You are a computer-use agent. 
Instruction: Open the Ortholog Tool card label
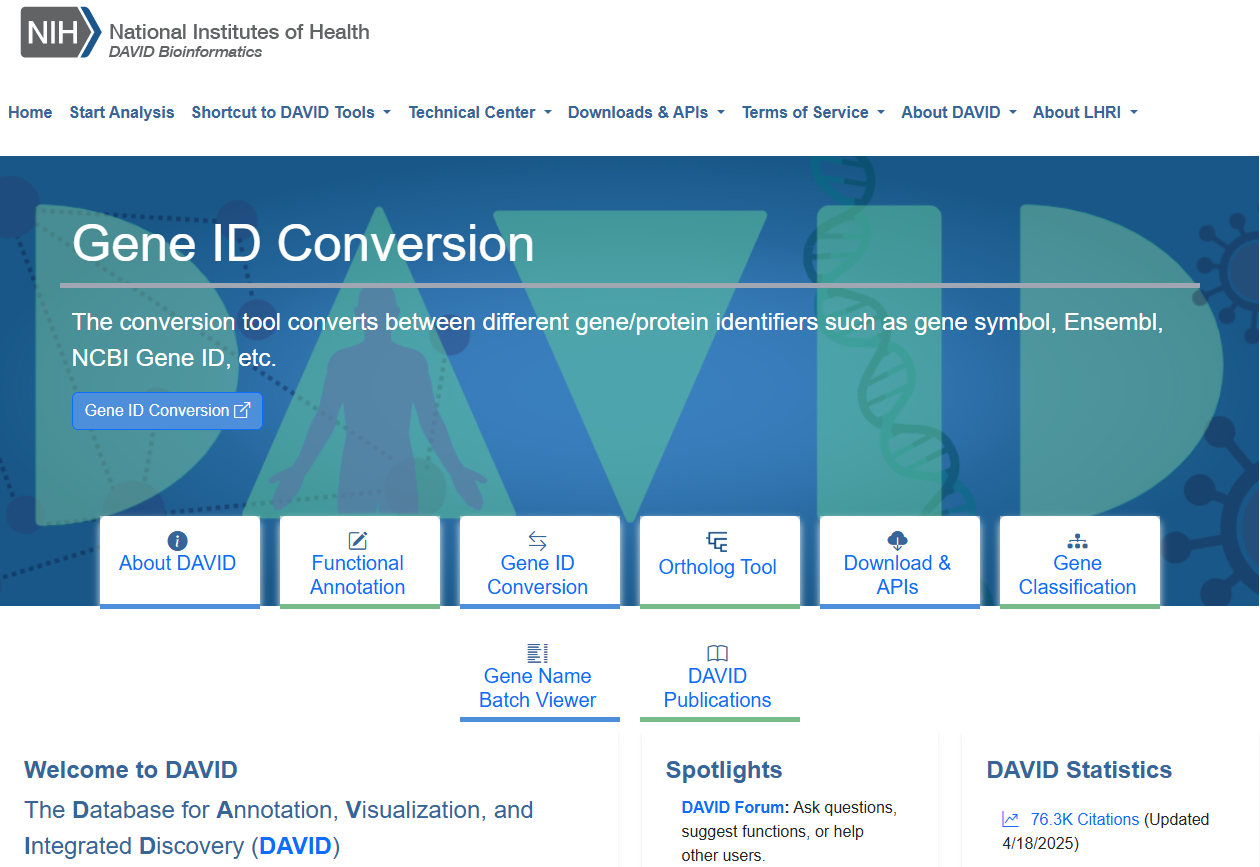tap(718, 567)
